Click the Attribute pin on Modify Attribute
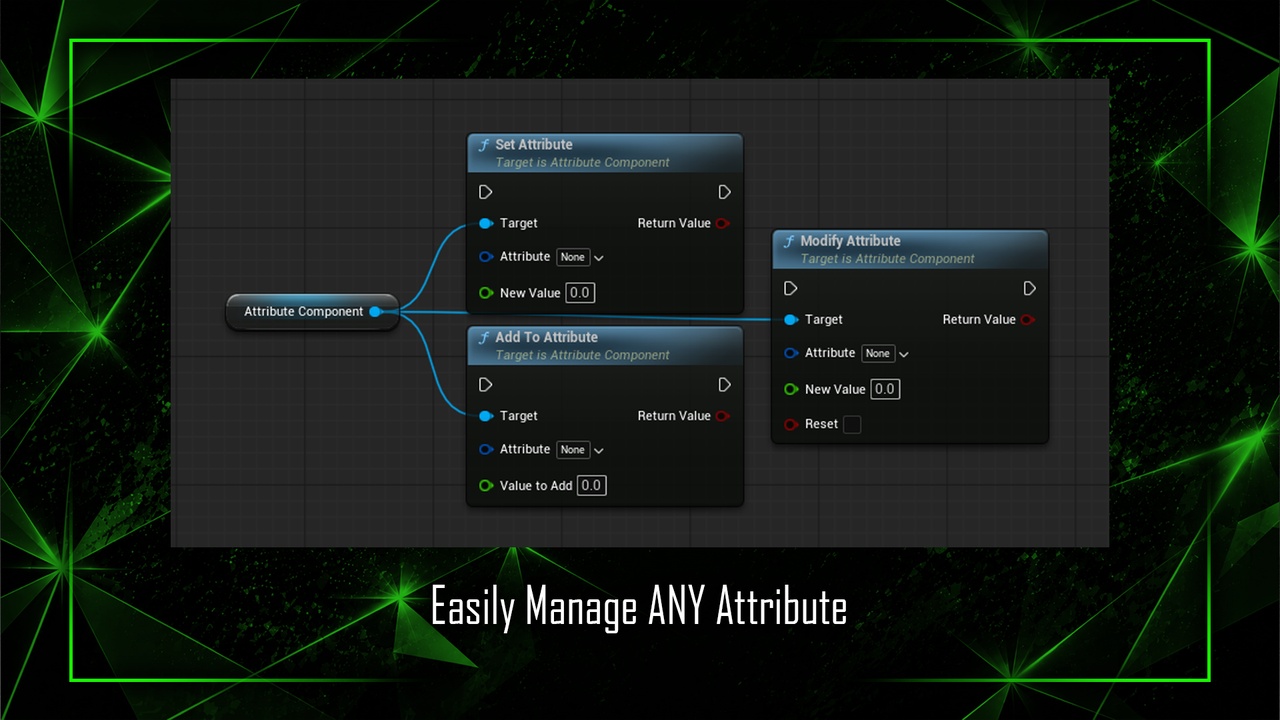 791,353
